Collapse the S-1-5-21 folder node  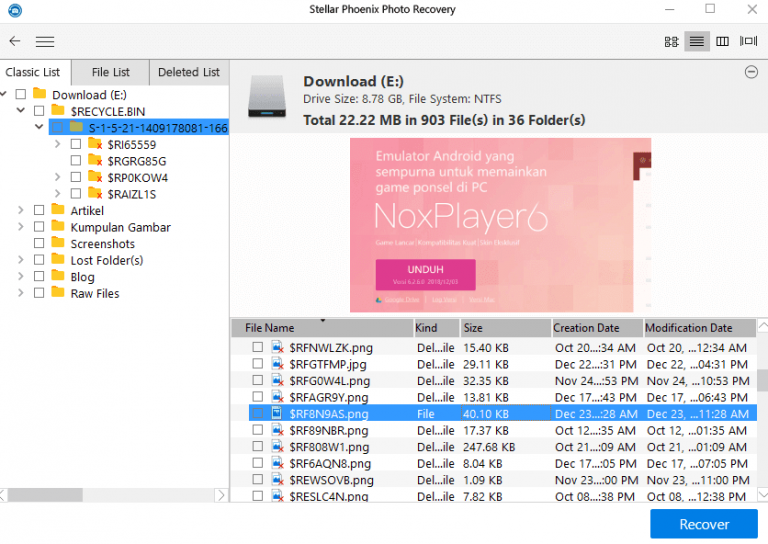(x=39, y=127)
